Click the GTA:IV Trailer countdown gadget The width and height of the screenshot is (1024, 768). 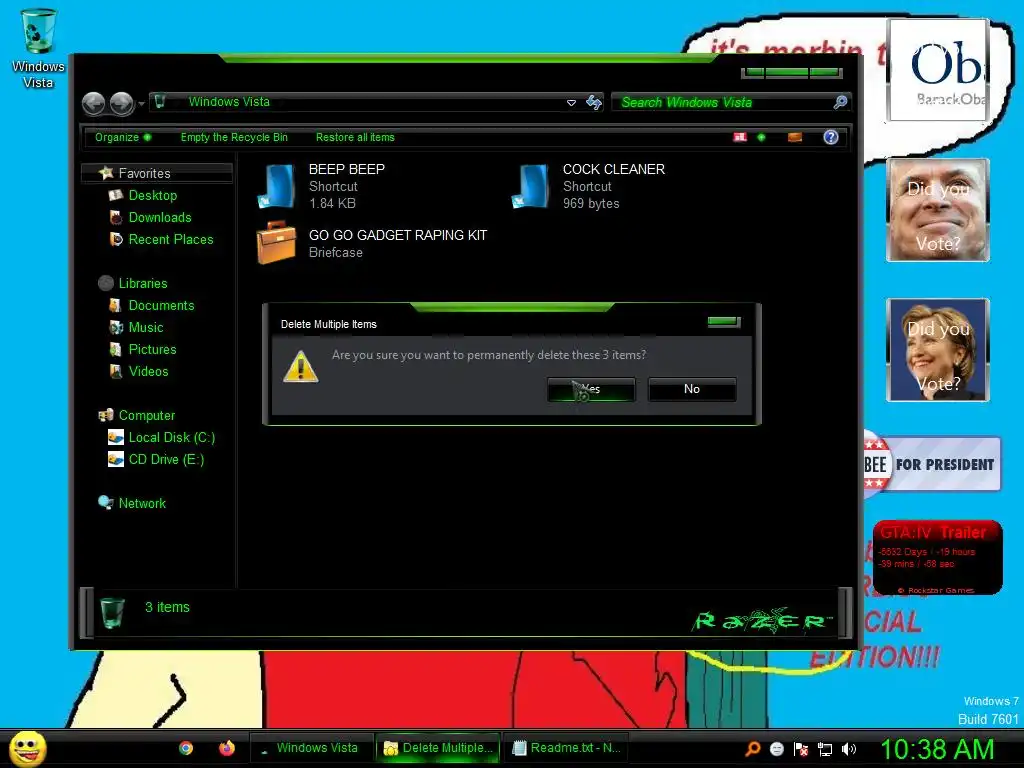pyautogui.click(x=937, y=558)
